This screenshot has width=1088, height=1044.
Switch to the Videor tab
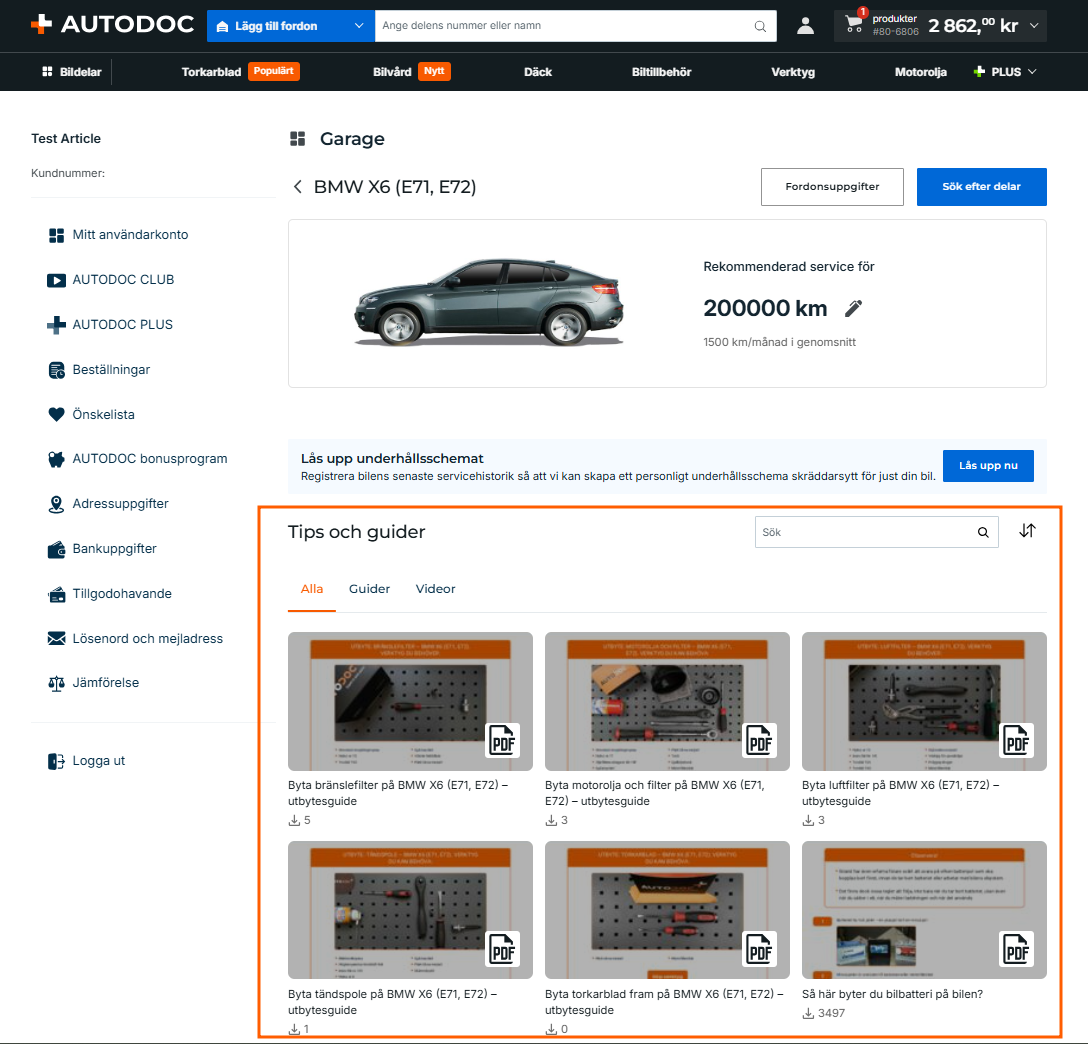(x=435, y=589)
